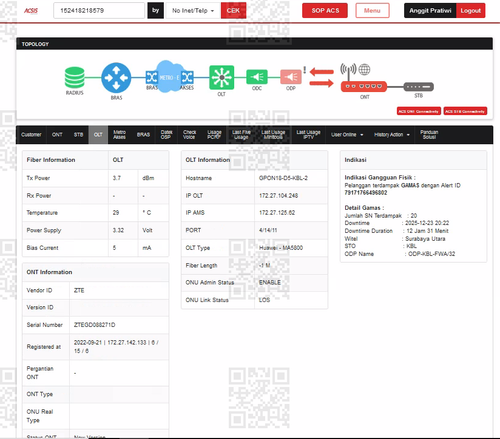Open the Last Usage IPTV tab
This screenshot has width=500, height=439.
coord(308,135)
